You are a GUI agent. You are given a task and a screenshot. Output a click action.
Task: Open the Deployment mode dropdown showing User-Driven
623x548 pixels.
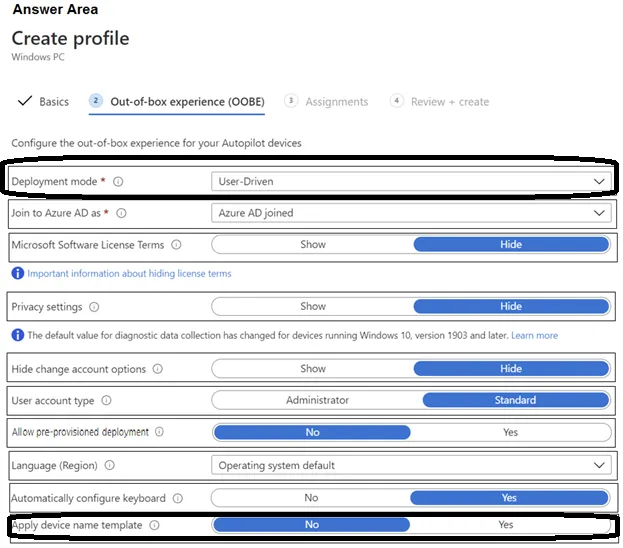[411, 182]
